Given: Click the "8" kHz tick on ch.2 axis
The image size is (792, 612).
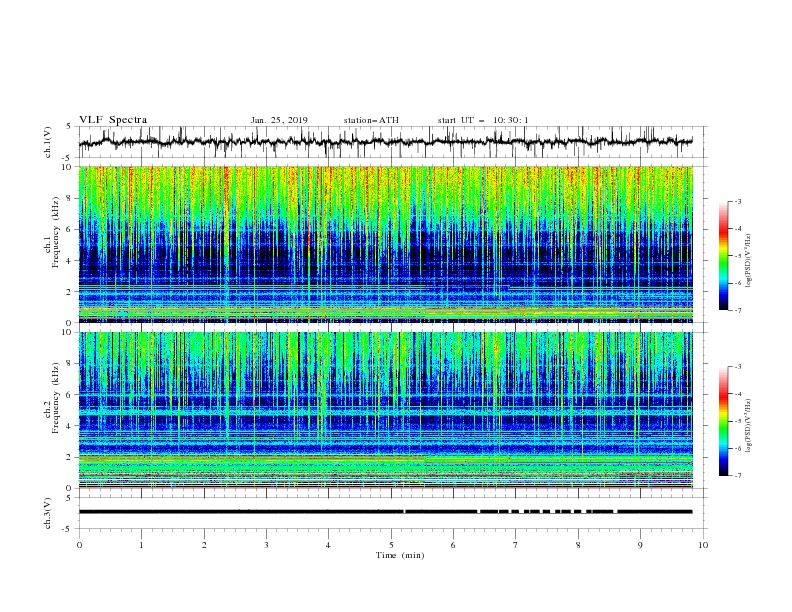Looking at the screenshot, I should (71, 364).
